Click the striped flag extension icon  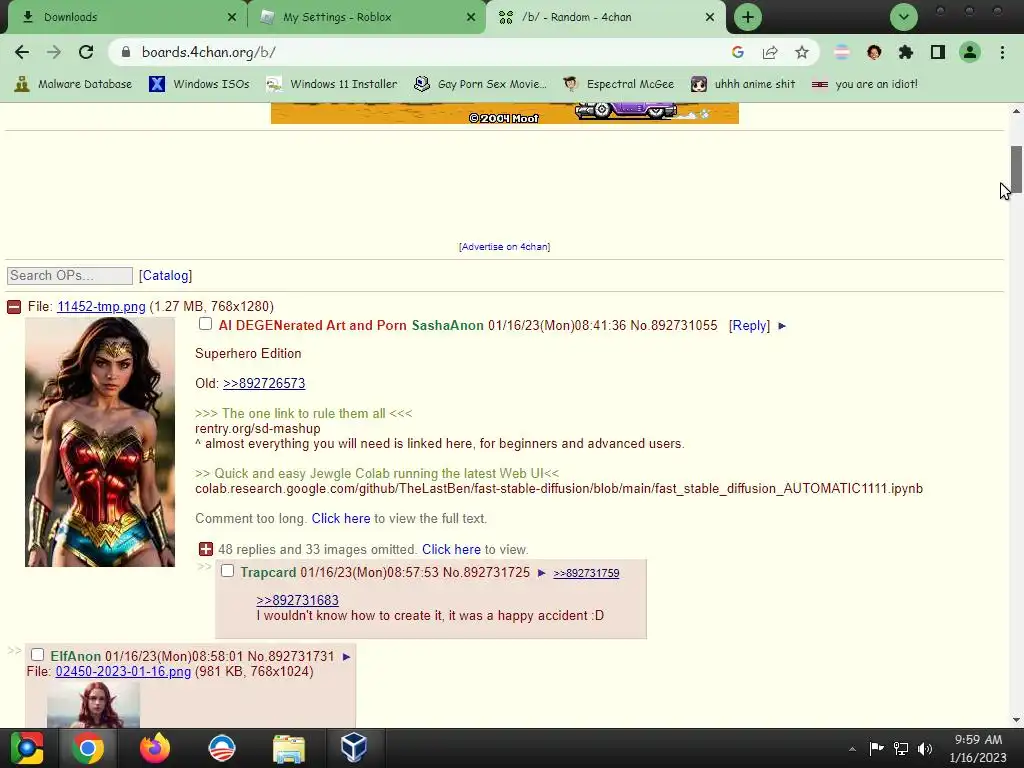(842, 52)
